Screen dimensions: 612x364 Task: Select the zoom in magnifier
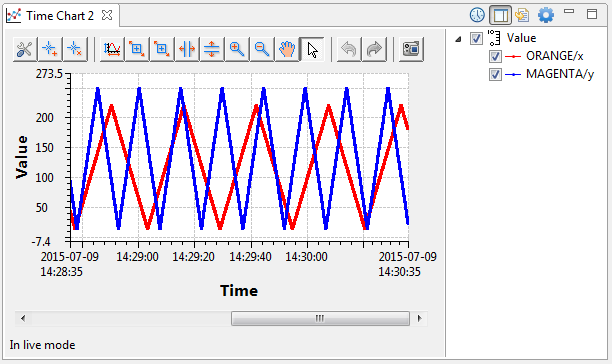(x=237, y=49)
